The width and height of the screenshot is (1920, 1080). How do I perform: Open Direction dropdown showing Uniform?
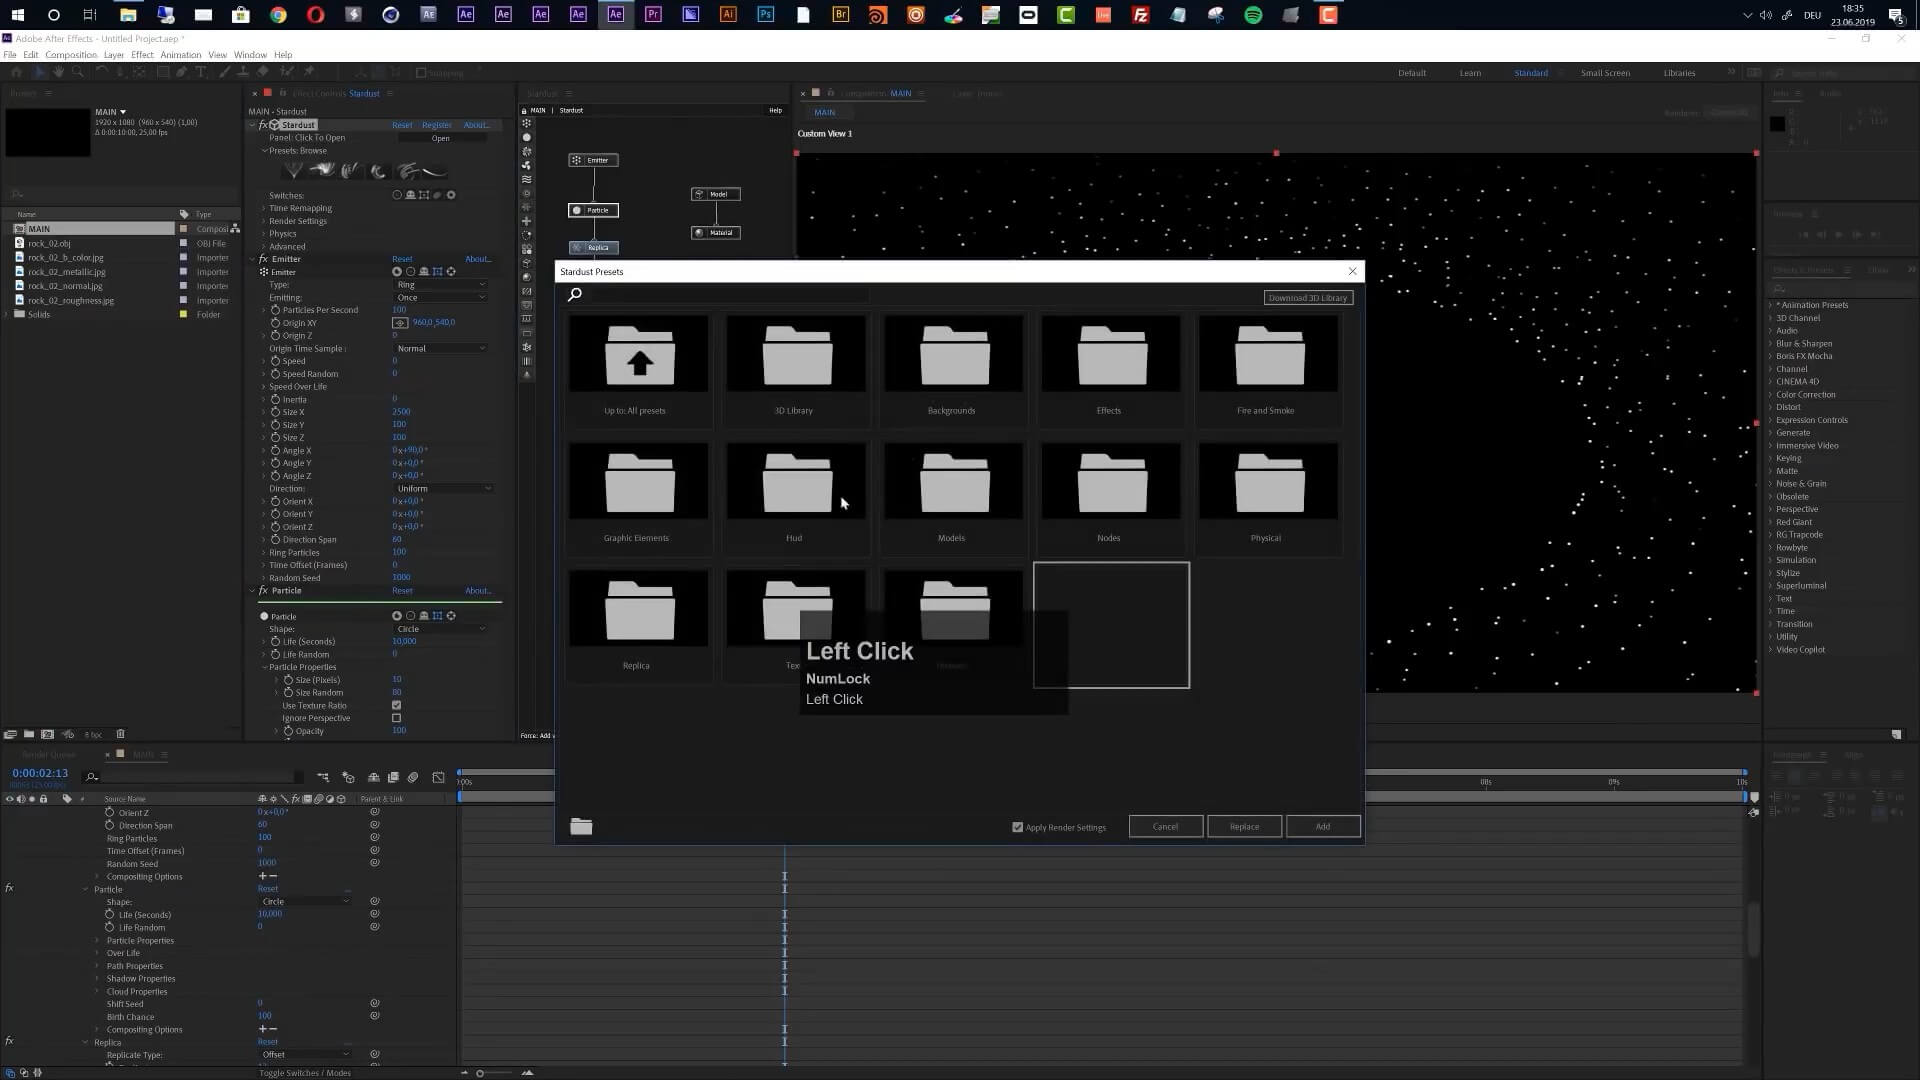(443, 489)
